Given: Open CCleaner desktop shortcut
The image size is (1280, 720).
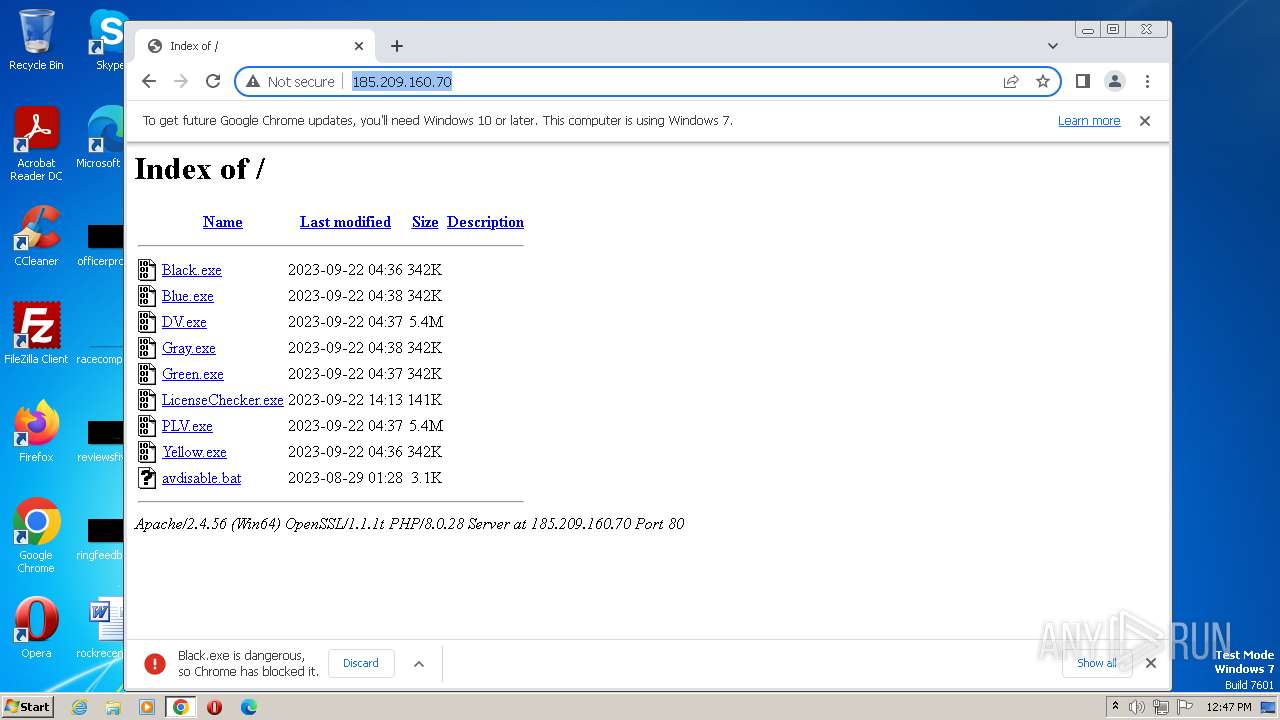Looking at the screenshot, I should 36,236.
